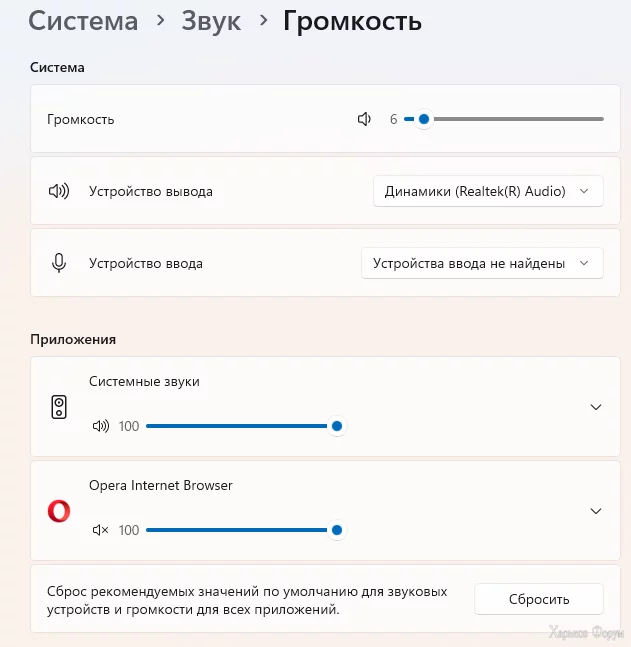Navigate to Звук in the breadcrumb

coord(211,21)
